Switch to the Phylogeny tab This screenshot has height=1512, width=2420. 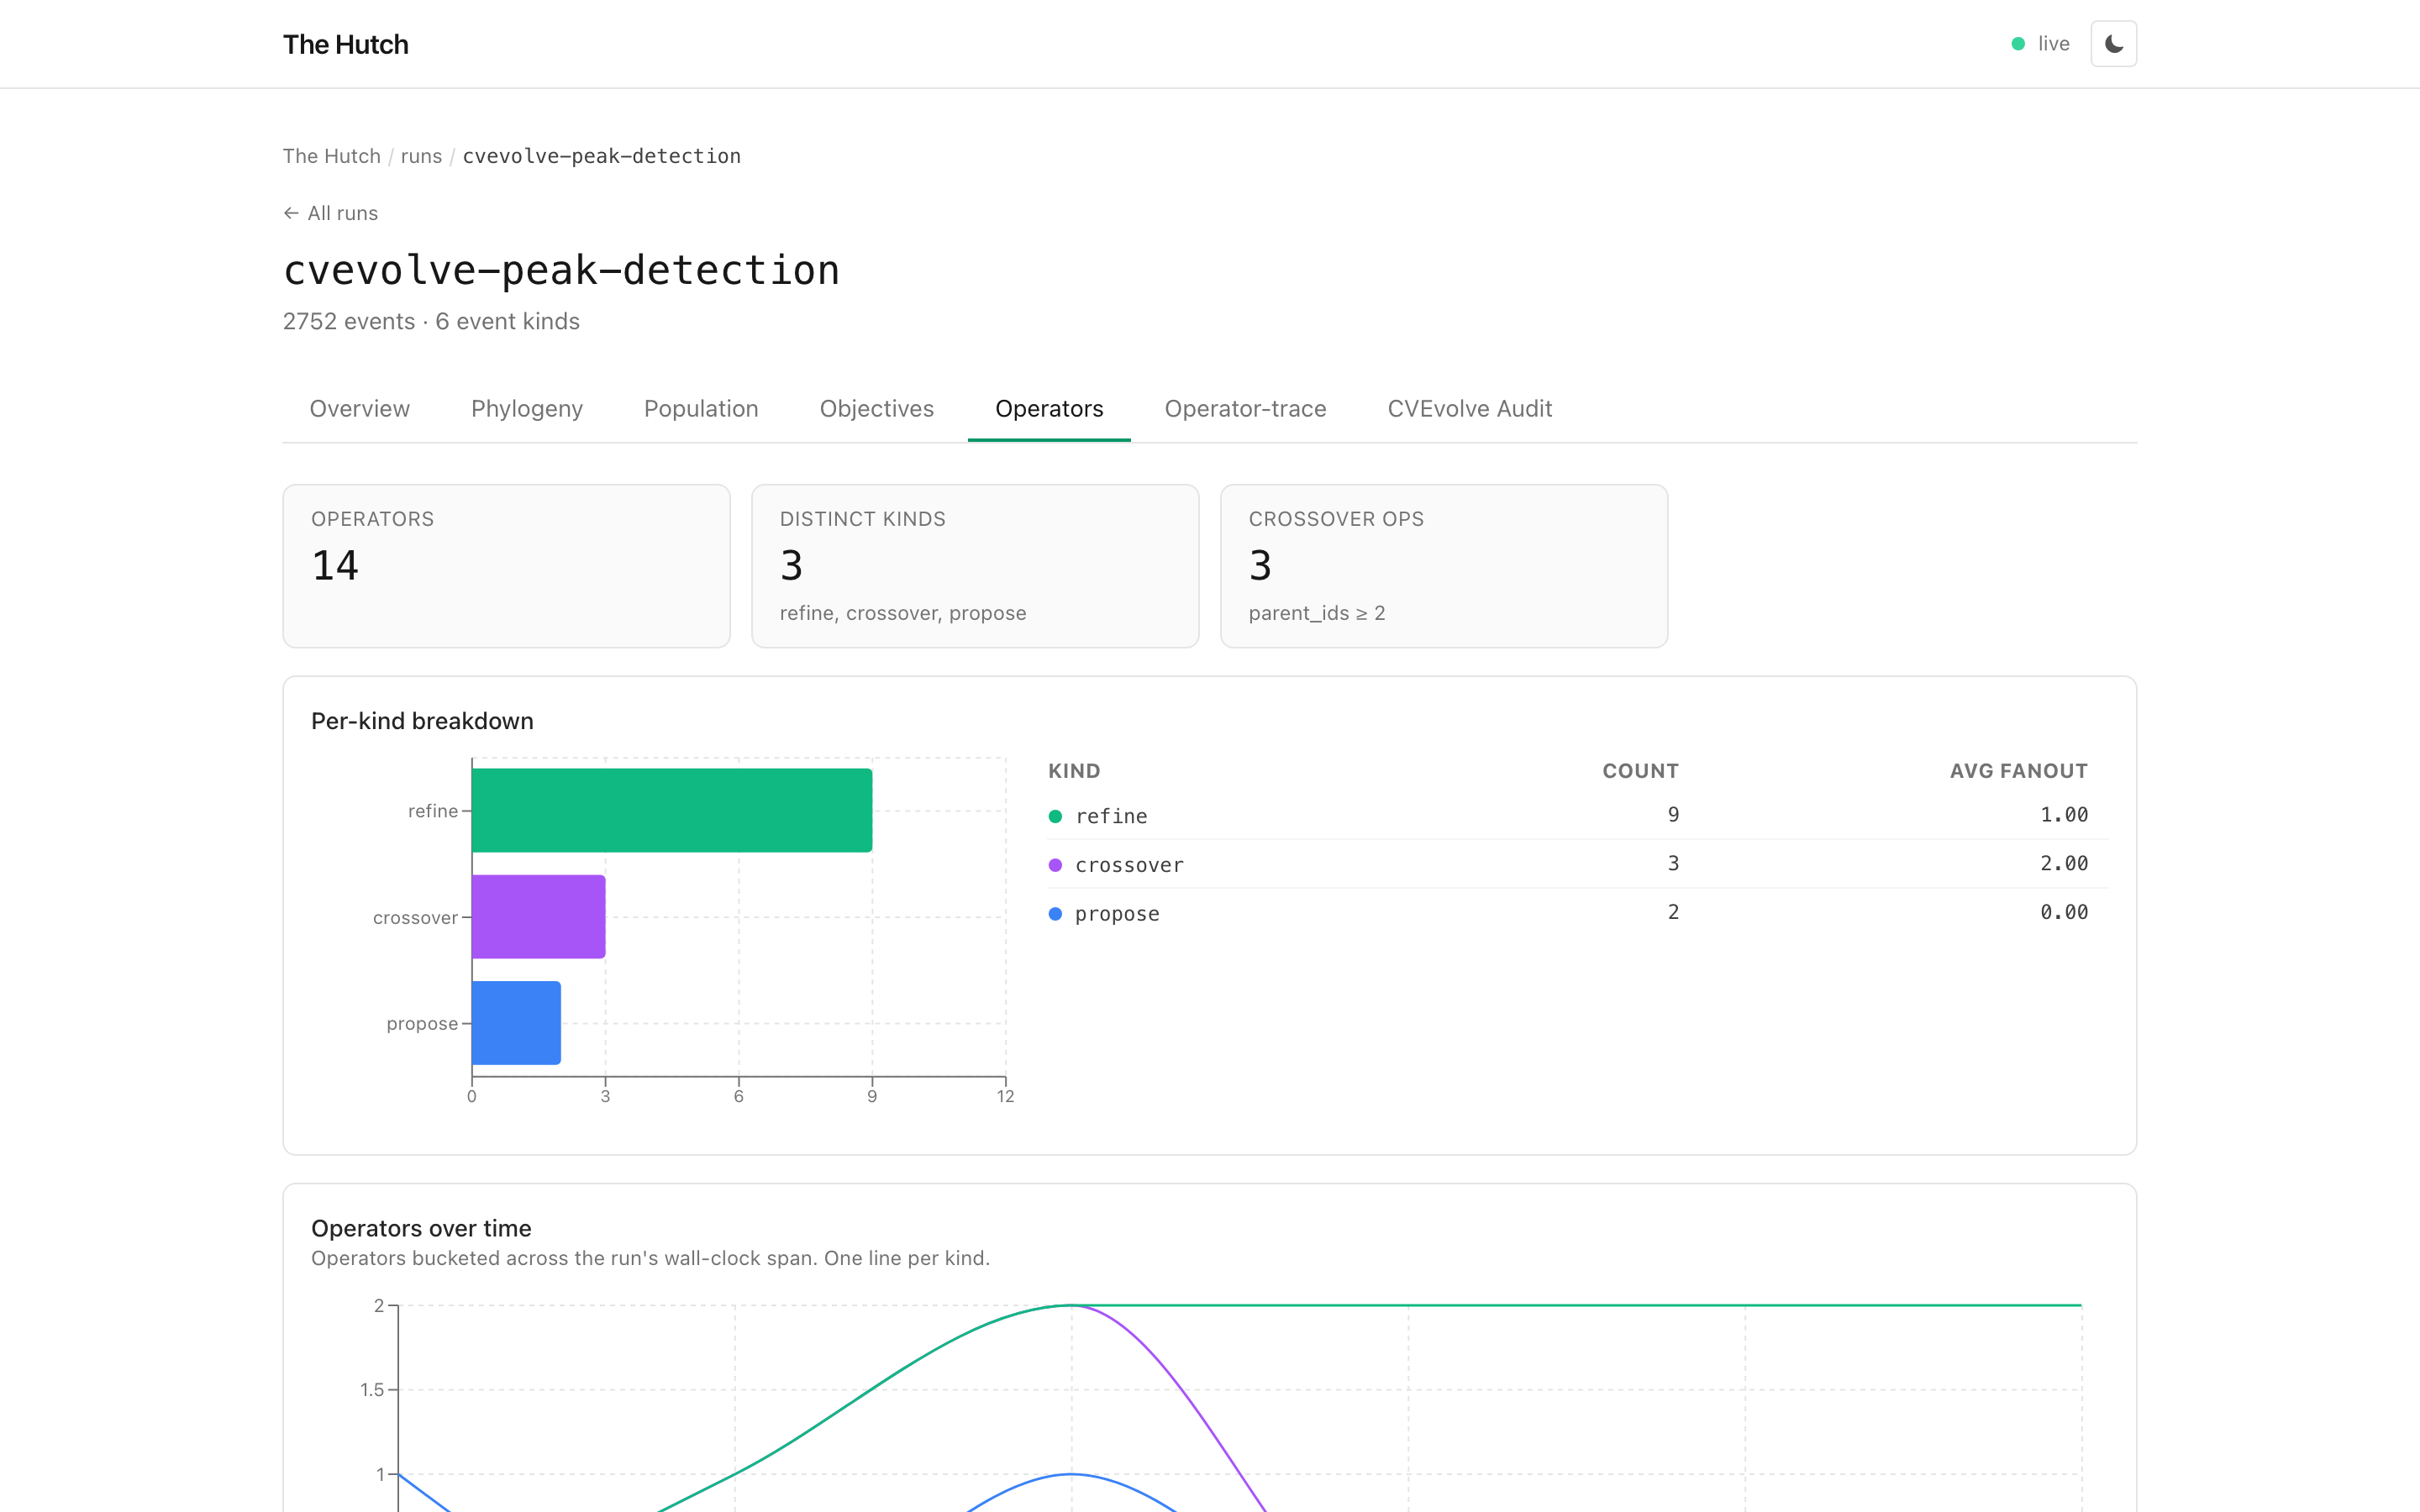coord(527,409)
